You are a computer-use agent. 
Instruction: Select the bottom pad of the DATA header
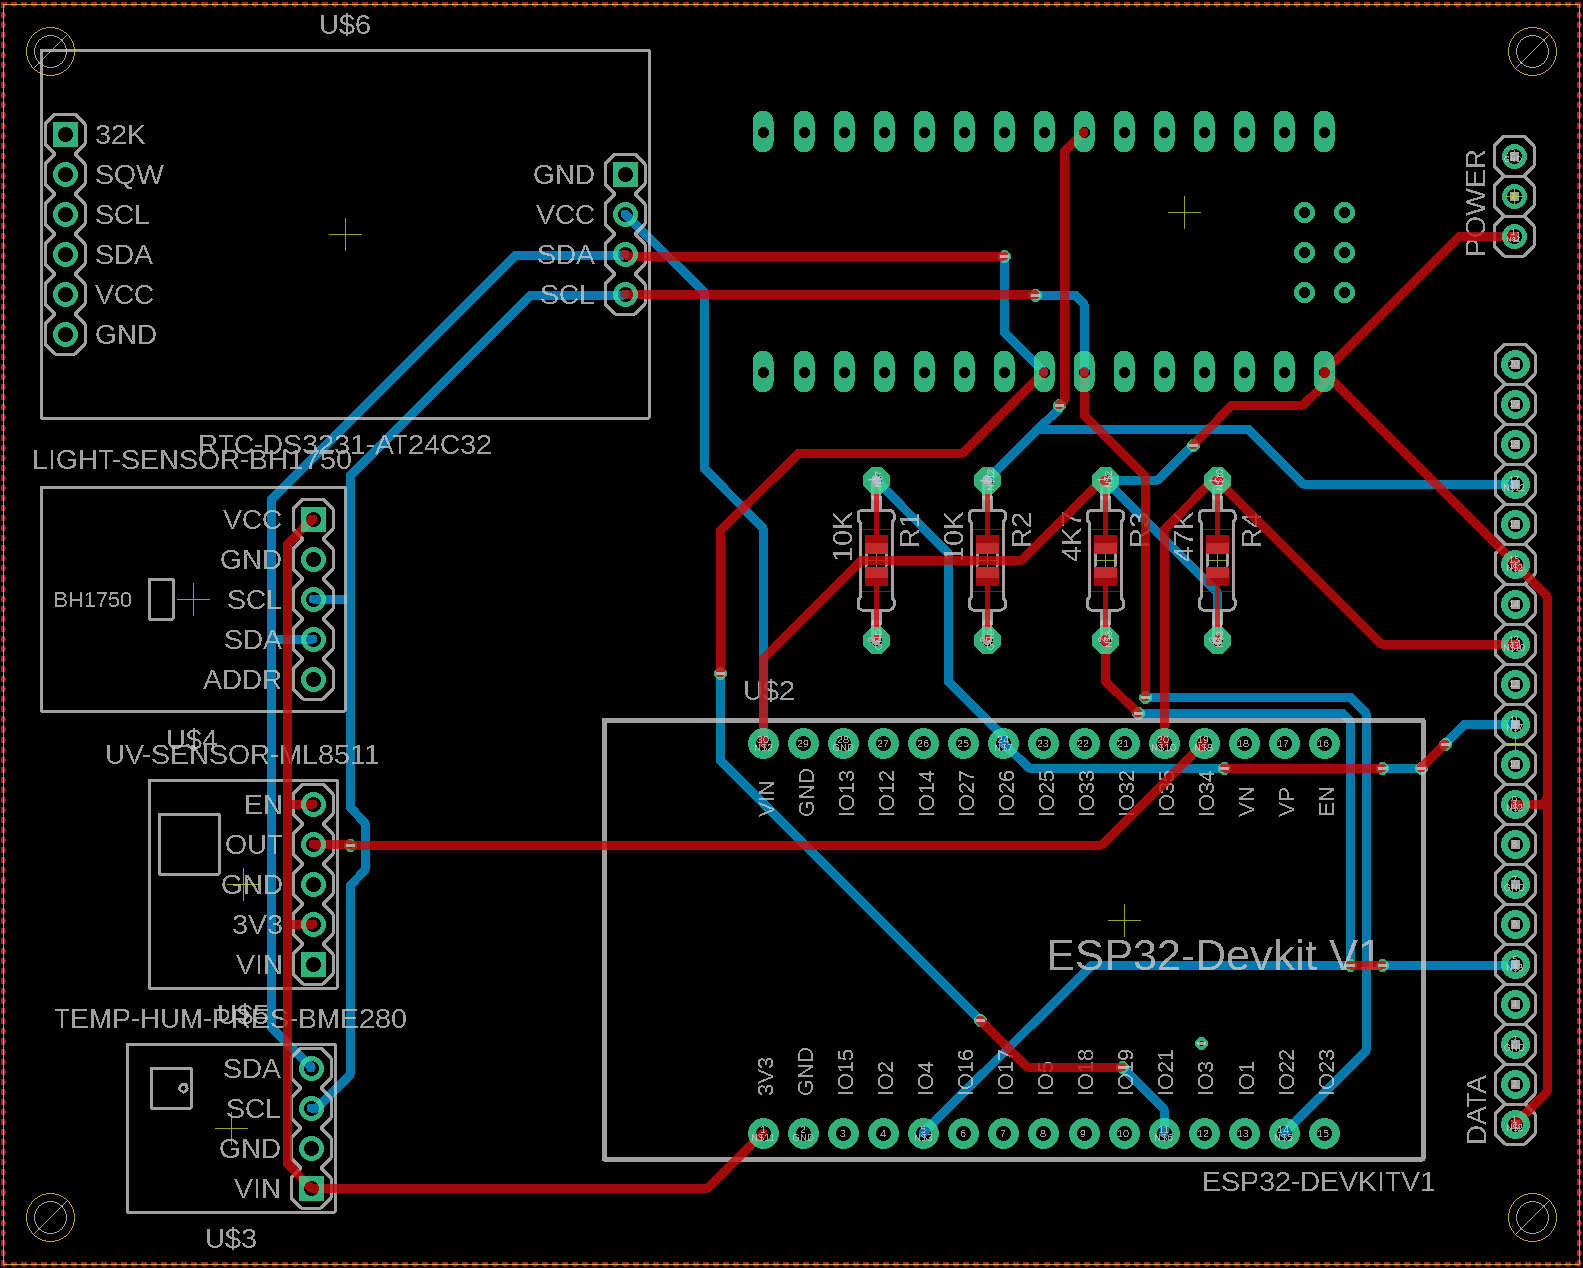pyautogui.click(x=1515, y=1124)
